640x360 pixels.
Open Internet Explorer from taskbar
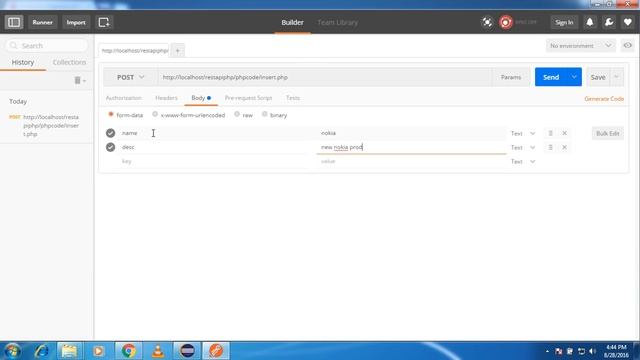pos(41,351)
